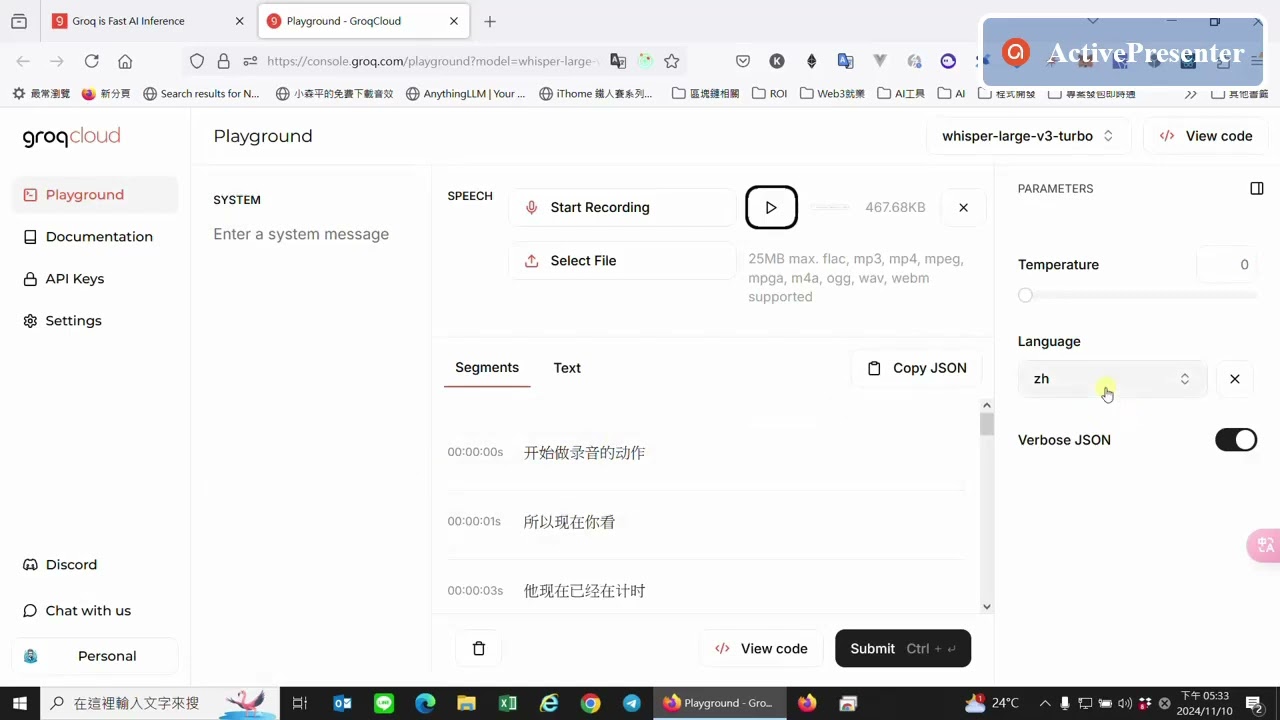Open the ROI bookmarks folder
This screenshot has width=1280, height=720.
coord(770,93)
